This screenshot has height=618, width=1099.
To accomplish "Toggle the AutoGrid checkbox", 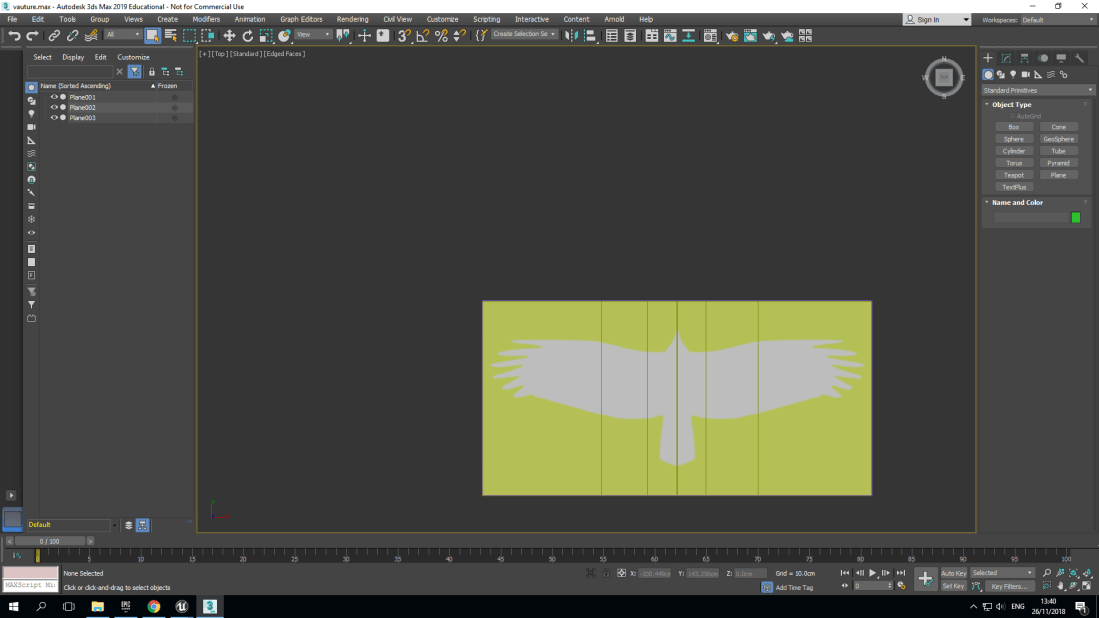I will [x=1012, y=116].
